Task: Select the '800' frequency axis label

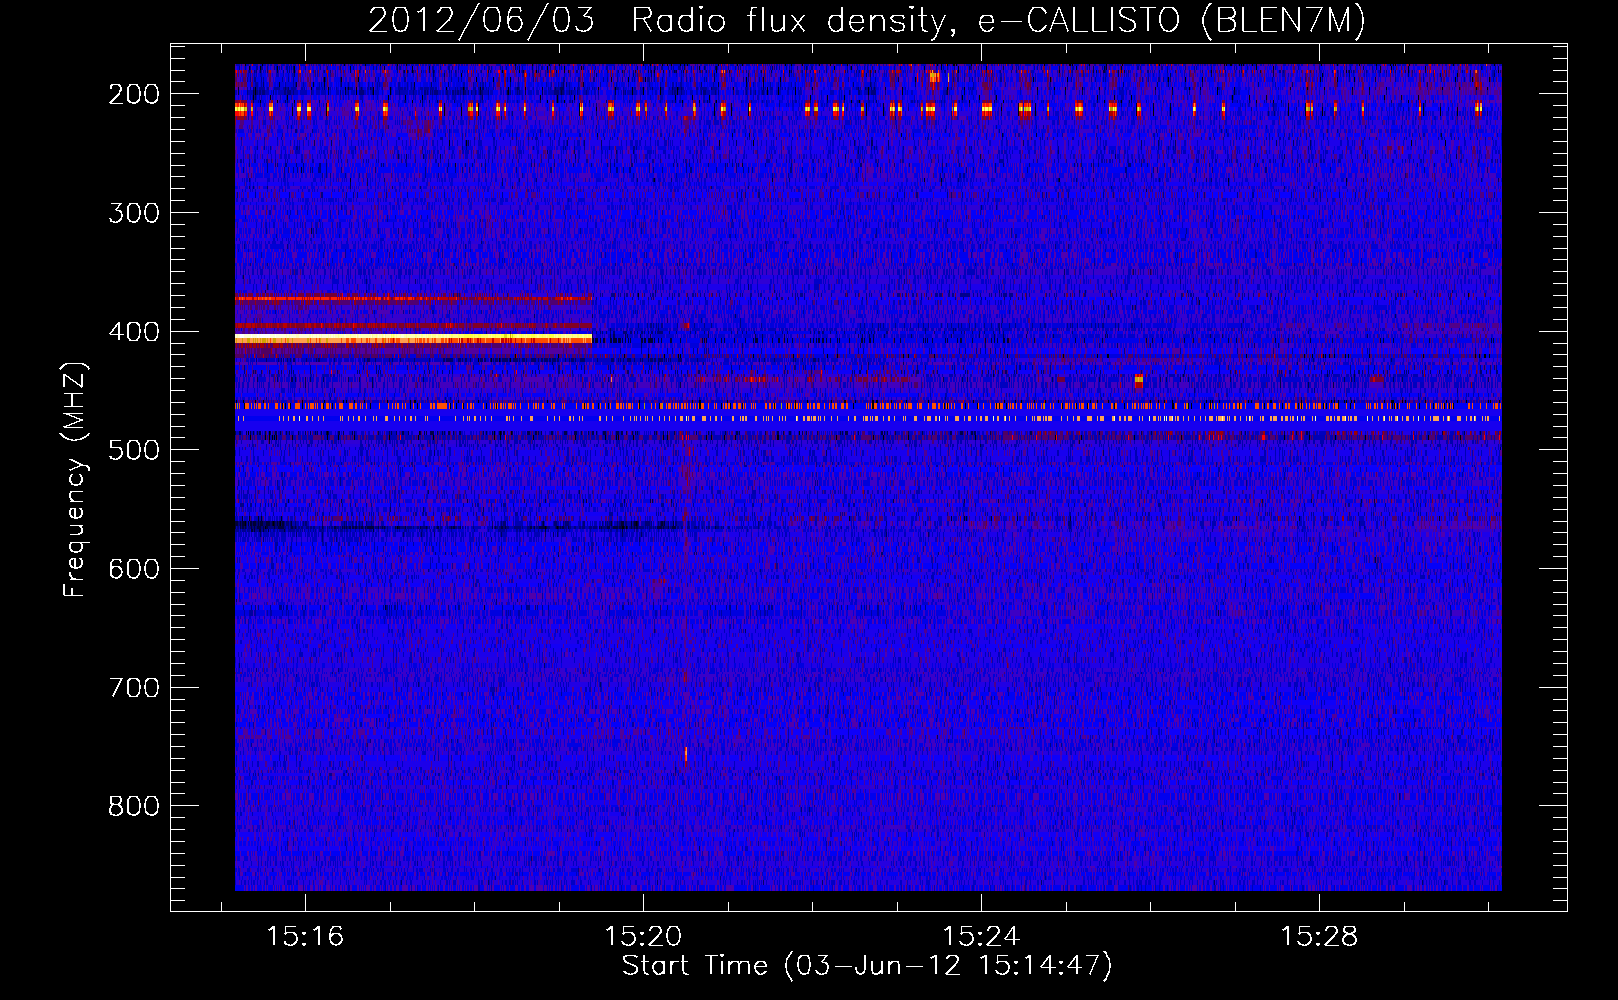Action: point(134,807)
